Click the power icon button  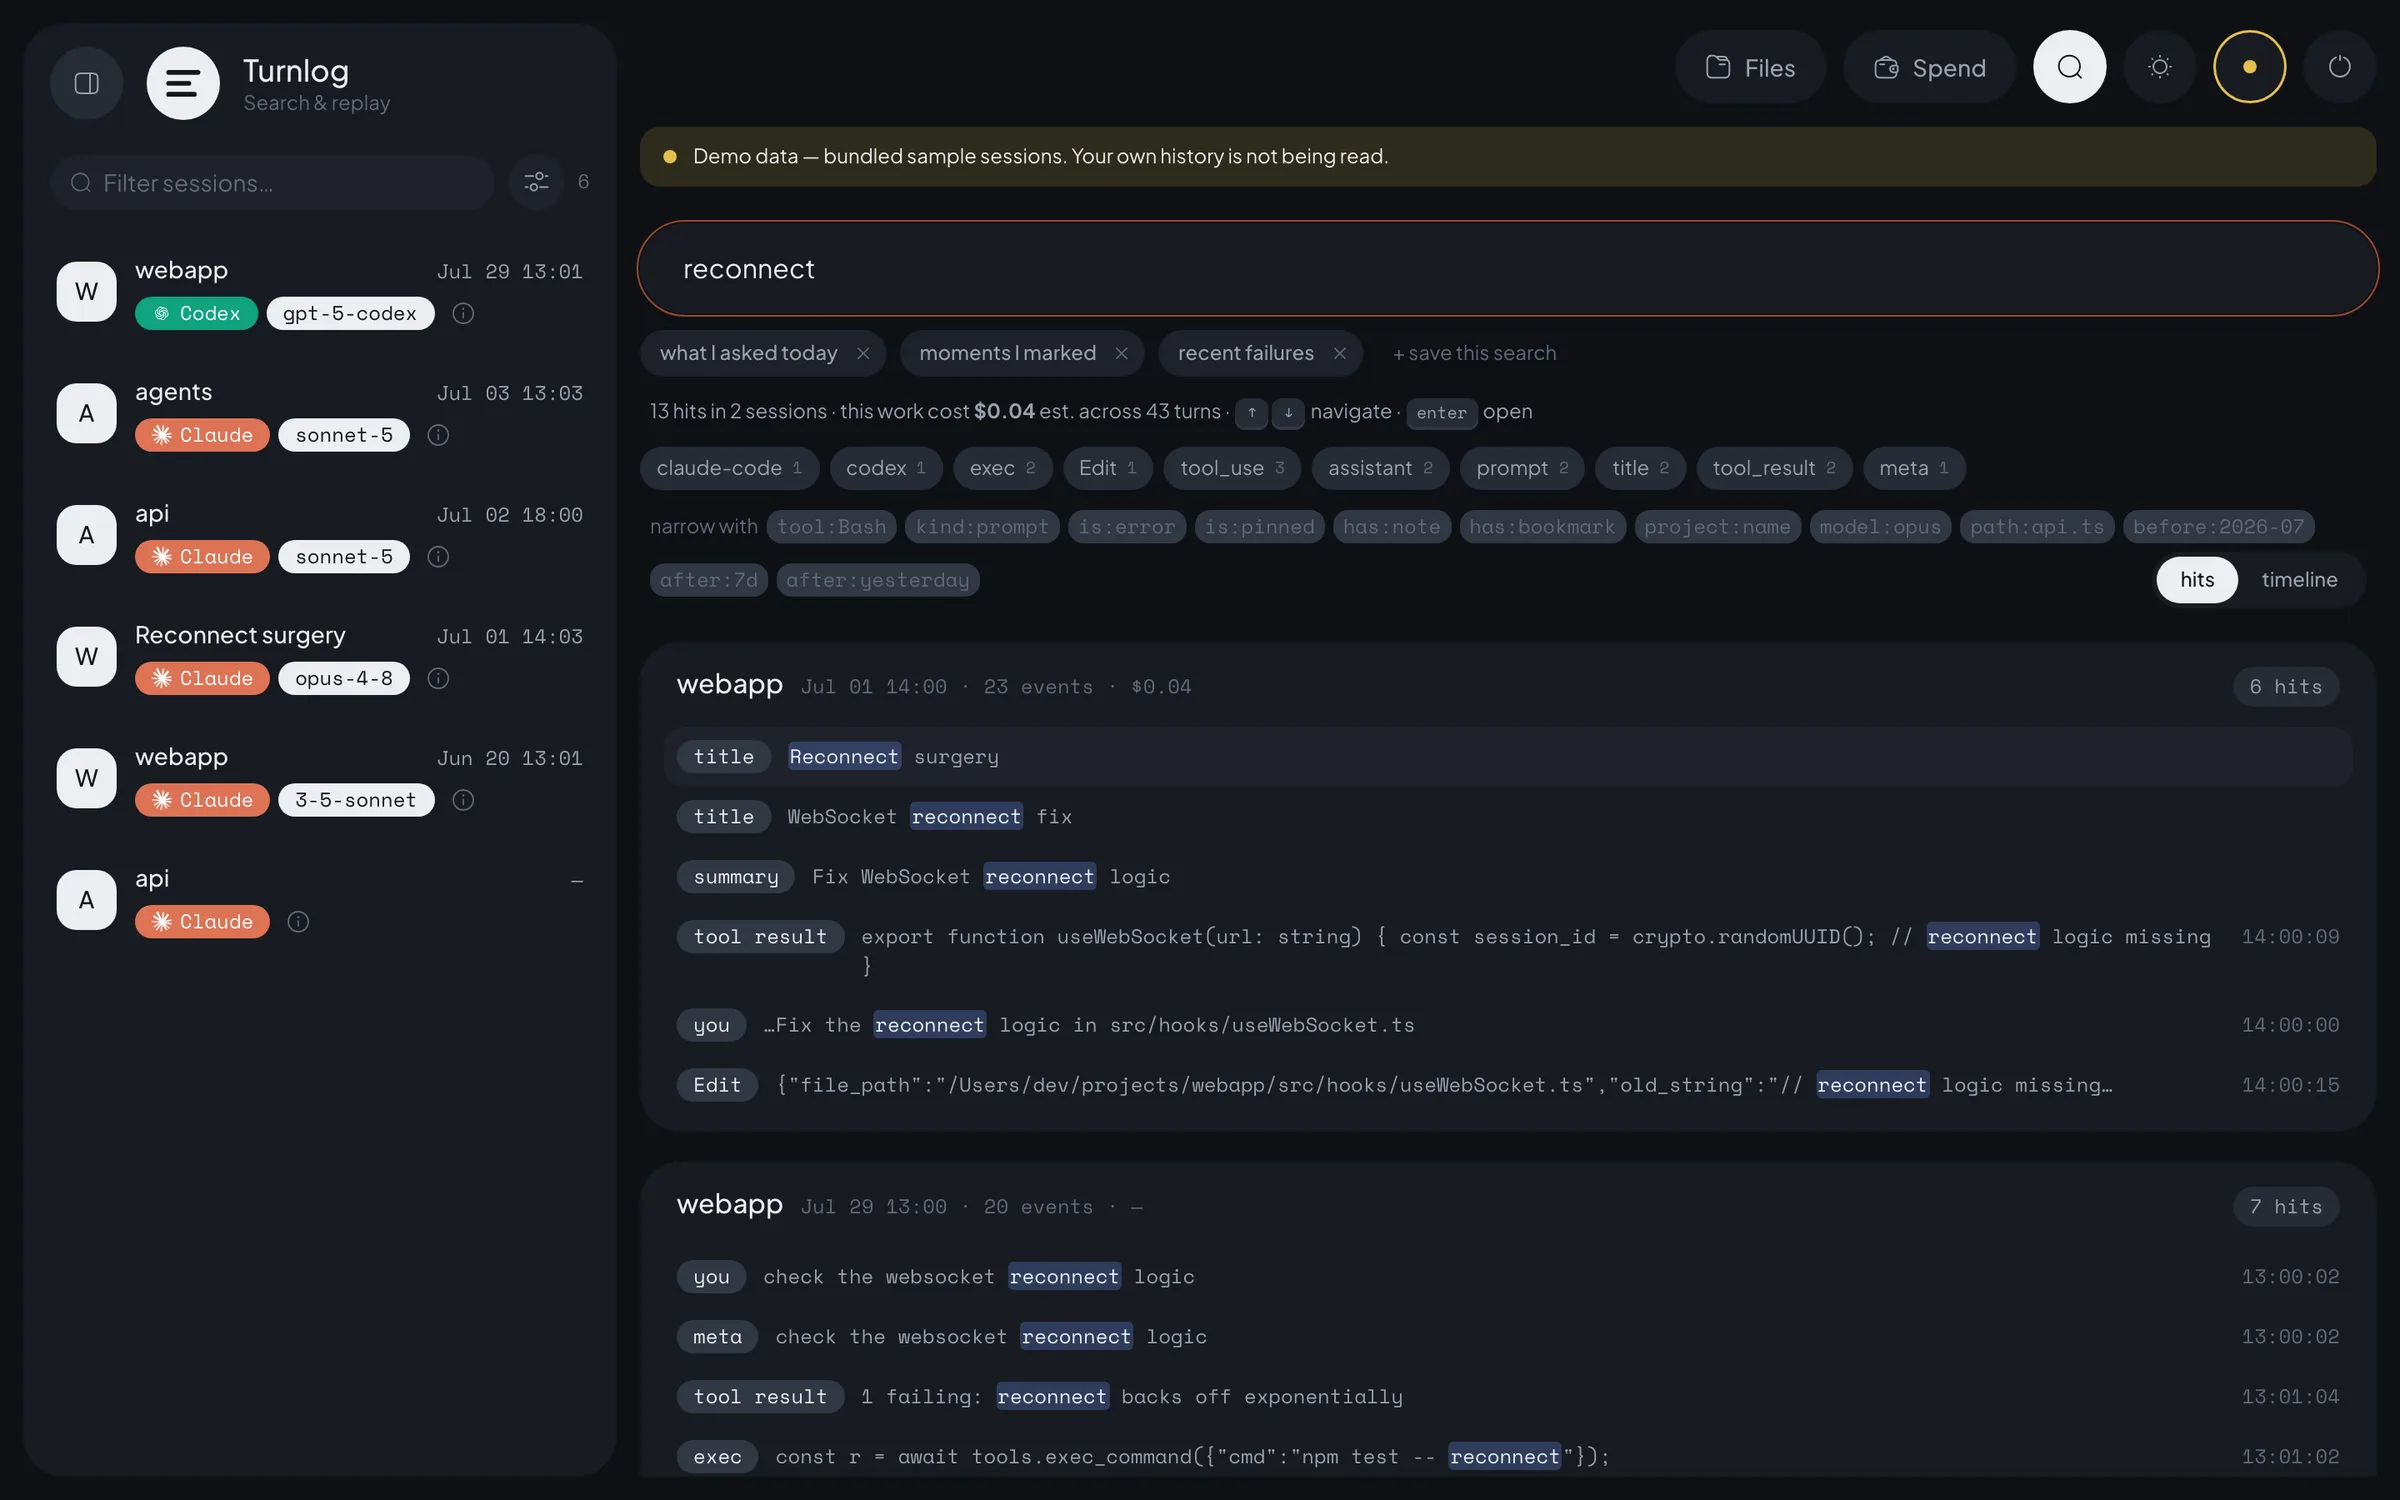2340,67
